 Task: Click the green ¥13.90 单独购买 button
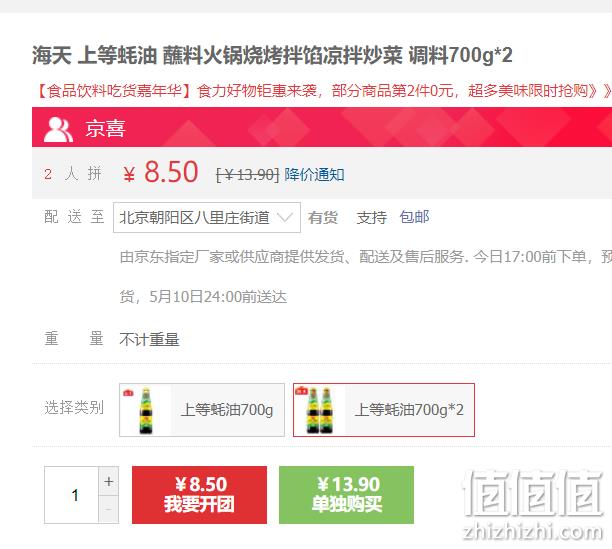347,495
